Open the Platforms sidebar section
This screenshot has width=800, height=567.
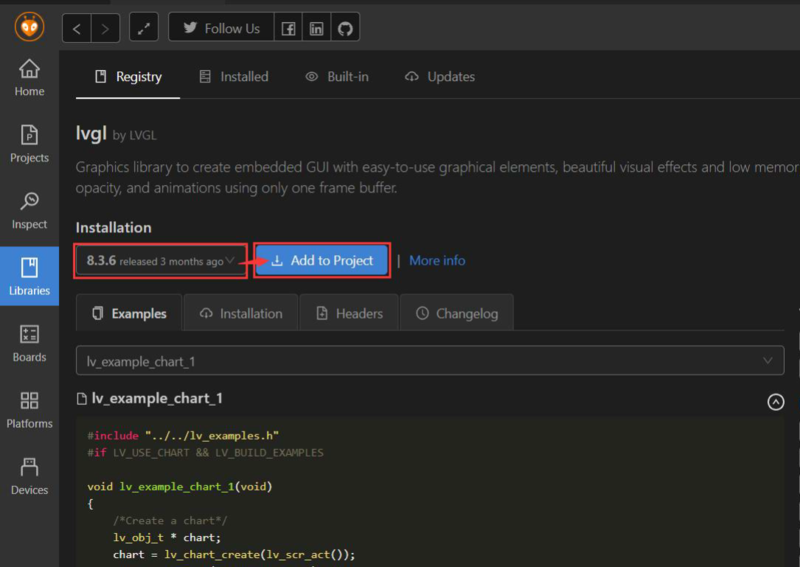coord(29,410)
